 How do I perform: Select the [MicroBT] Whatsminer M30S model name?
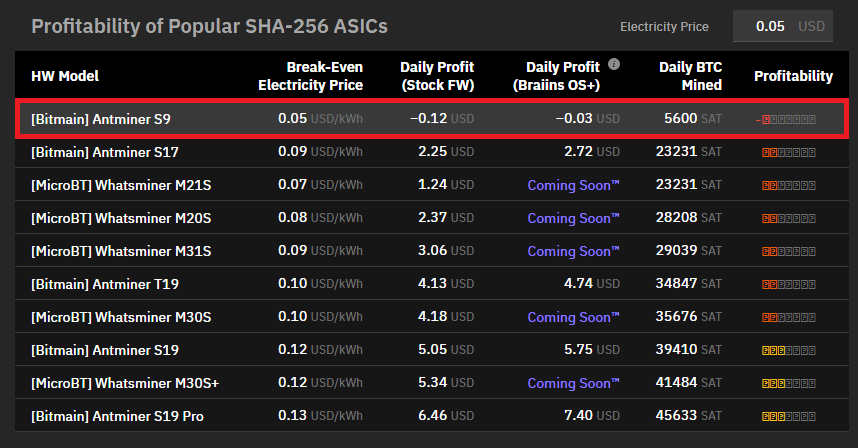[121, 317]
